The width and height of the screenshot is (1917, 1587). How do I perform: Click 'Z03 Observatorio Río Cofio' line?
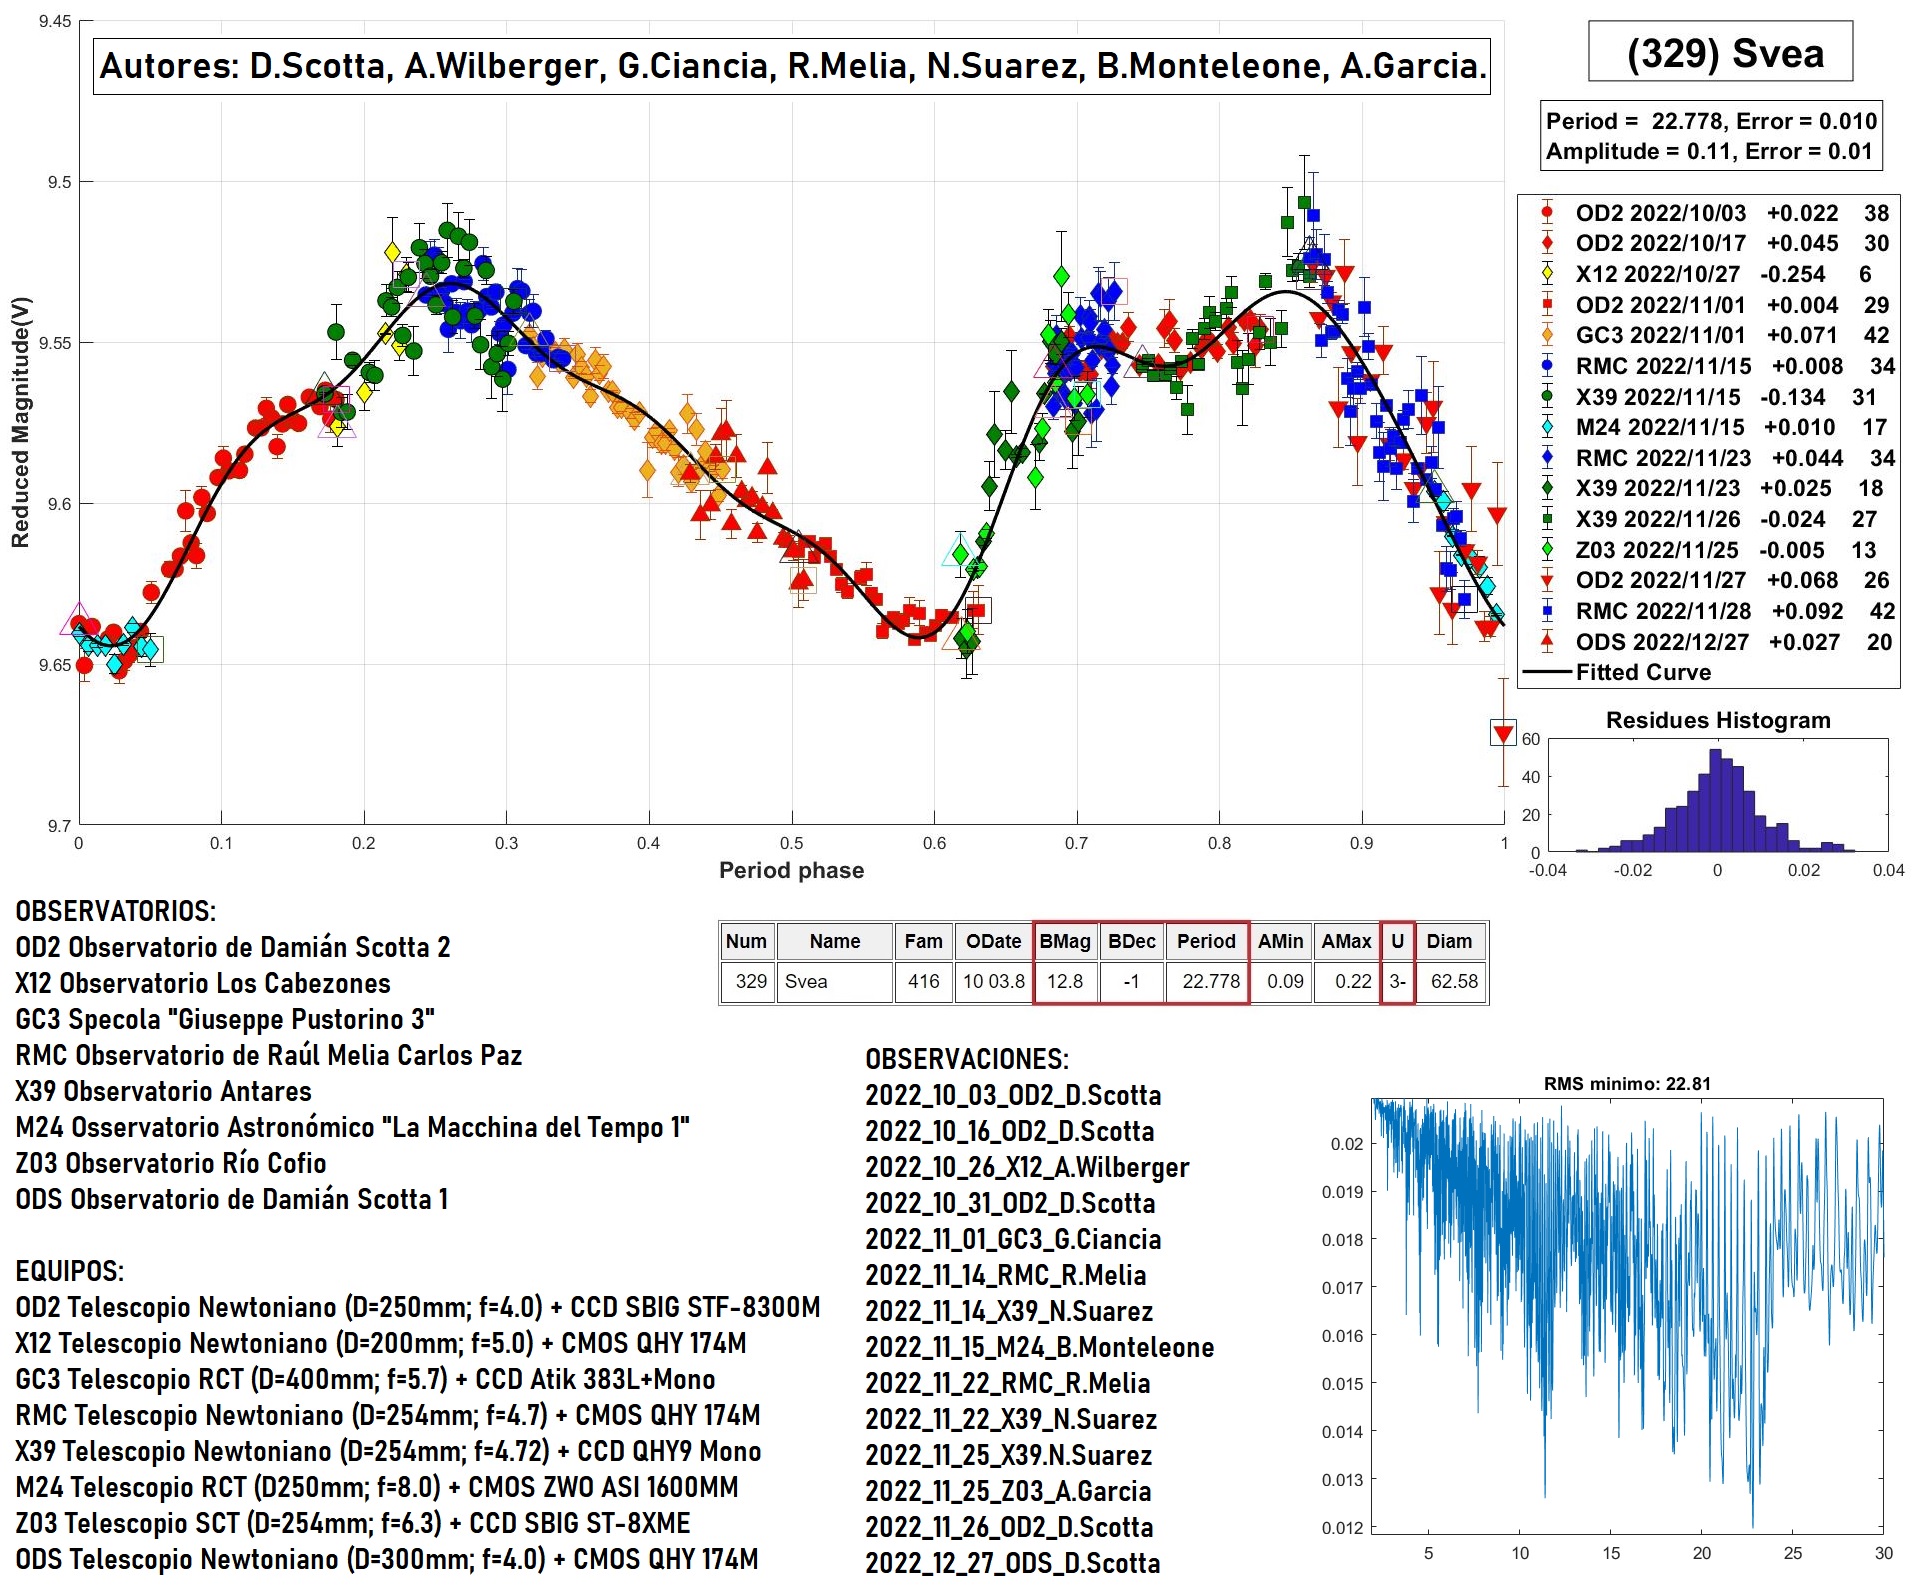pyautogui.click(x=171, y=1163)
